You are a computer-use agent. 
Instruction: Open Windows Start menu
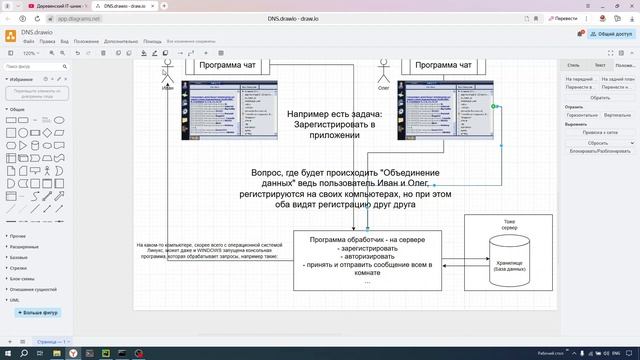[8, 353]
